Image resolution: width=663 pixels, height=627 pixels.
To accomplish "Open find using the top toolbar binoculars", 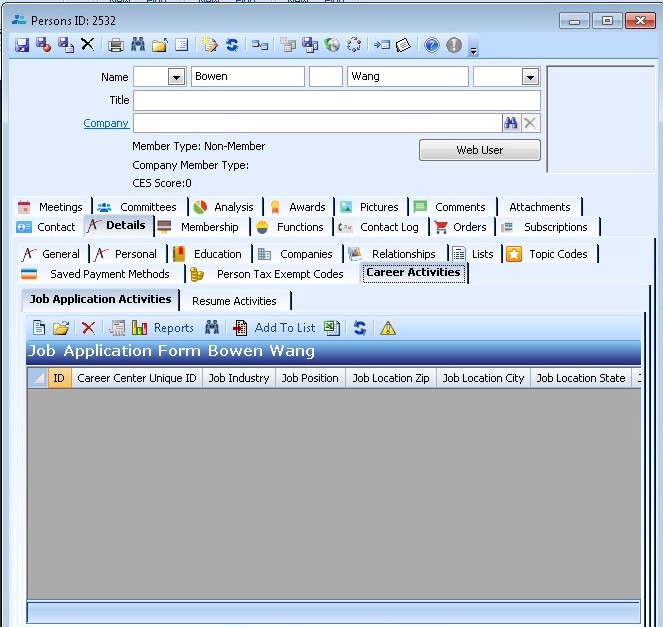I will coord(138,44).
